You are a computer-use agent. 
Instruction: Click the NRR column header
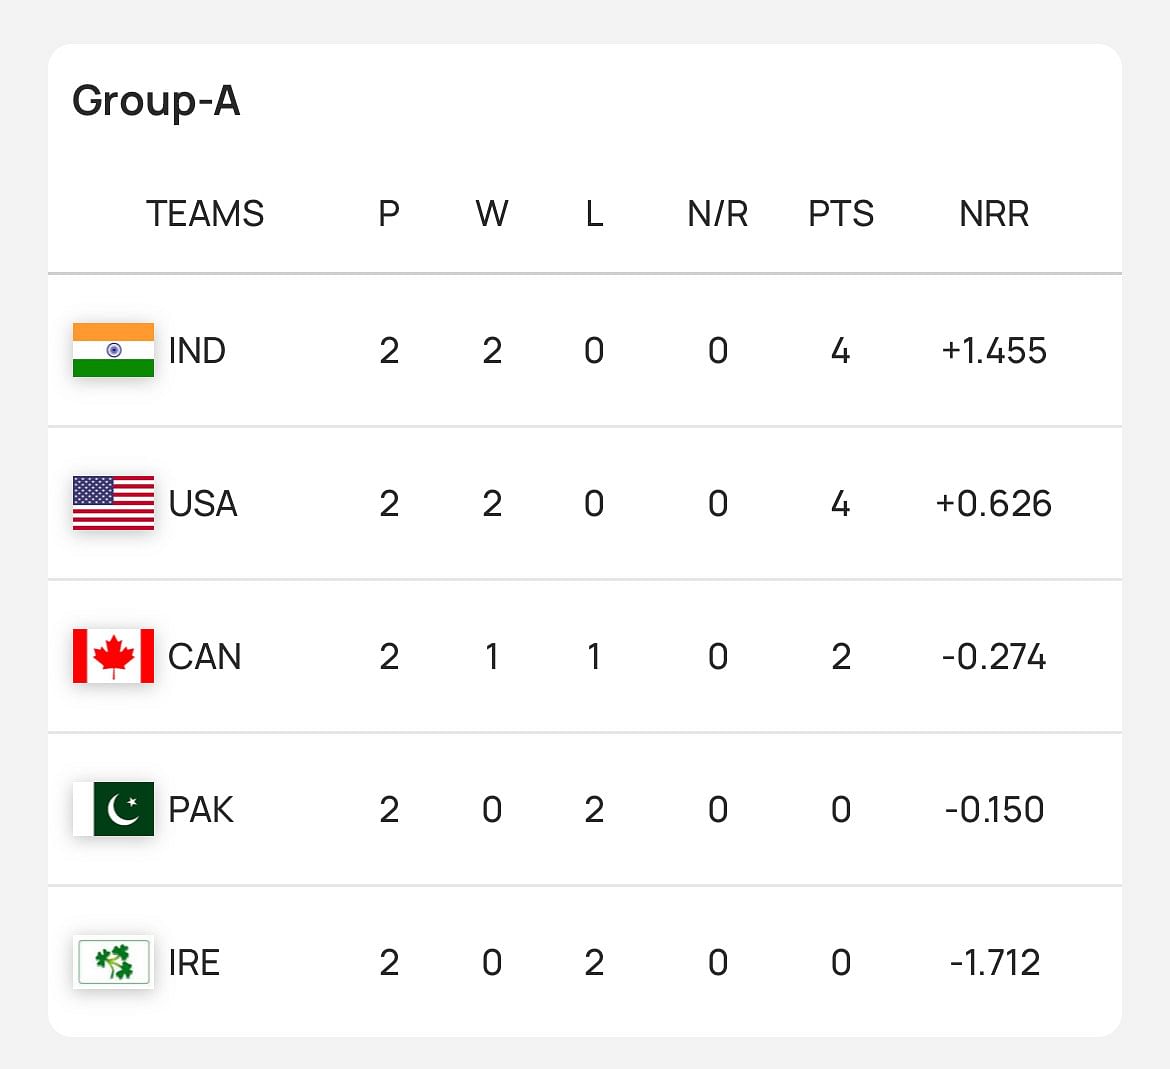tap(993, 214)
